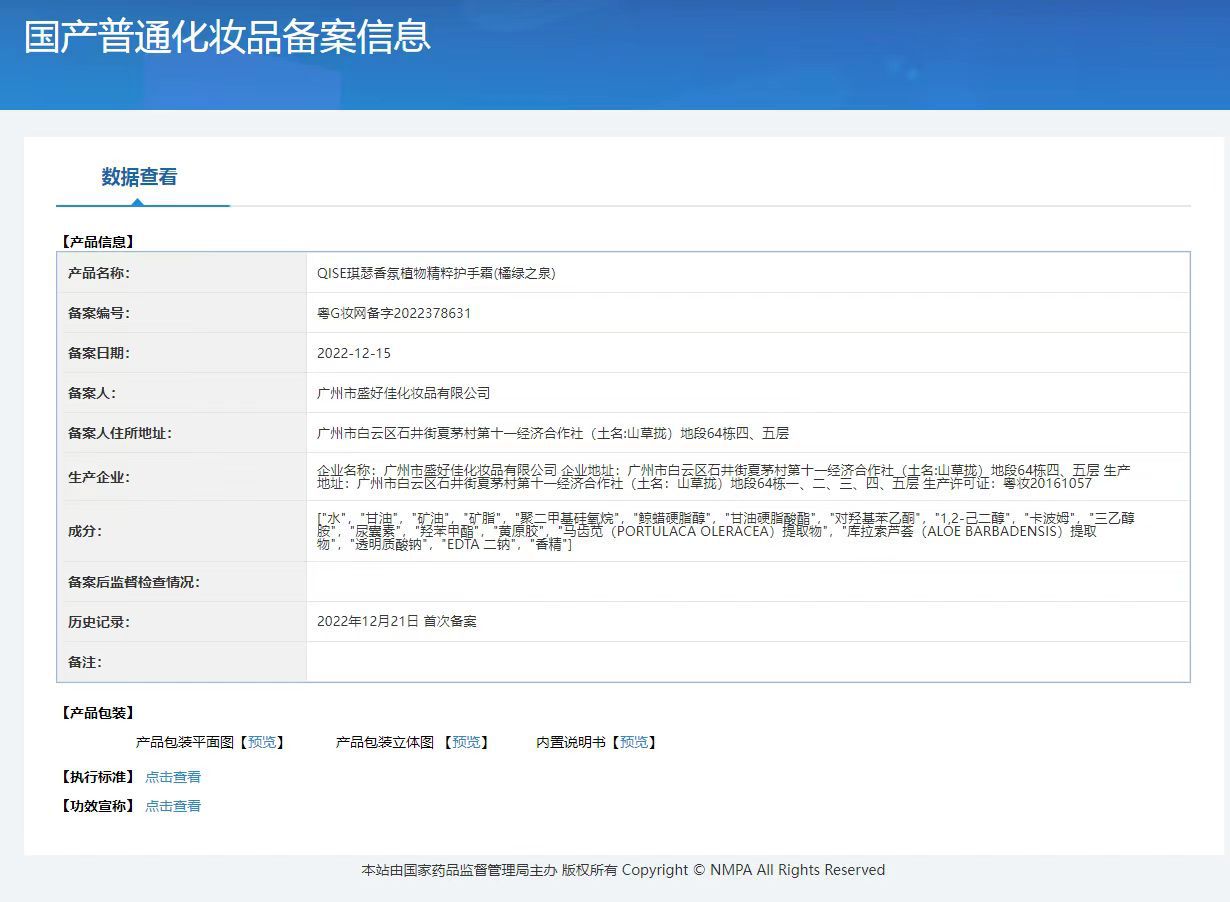The height and width of the screenshot is (902, 1230).
Task: Preview the 内置说明书 document
Action: pyautogui.click(x=634, y=742)
